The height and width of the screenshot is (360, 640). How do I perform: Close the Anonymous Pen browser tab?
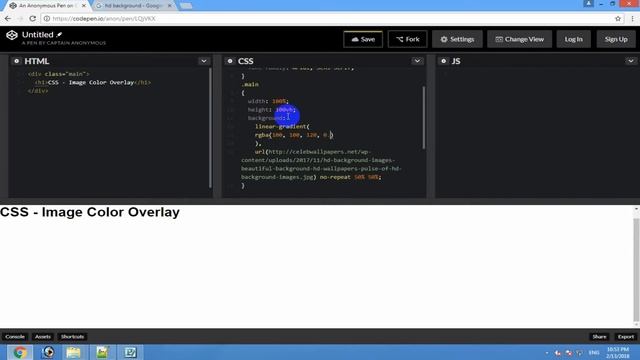point(84,6)
